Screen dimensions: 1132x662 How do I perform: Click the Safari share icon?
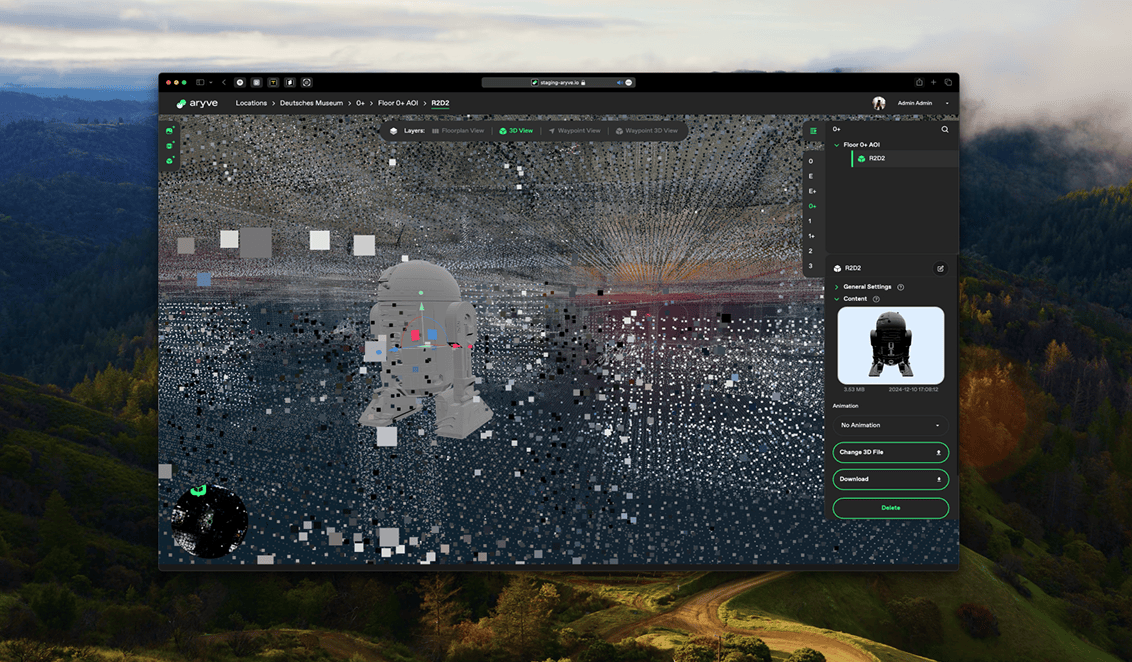point(918,83)
